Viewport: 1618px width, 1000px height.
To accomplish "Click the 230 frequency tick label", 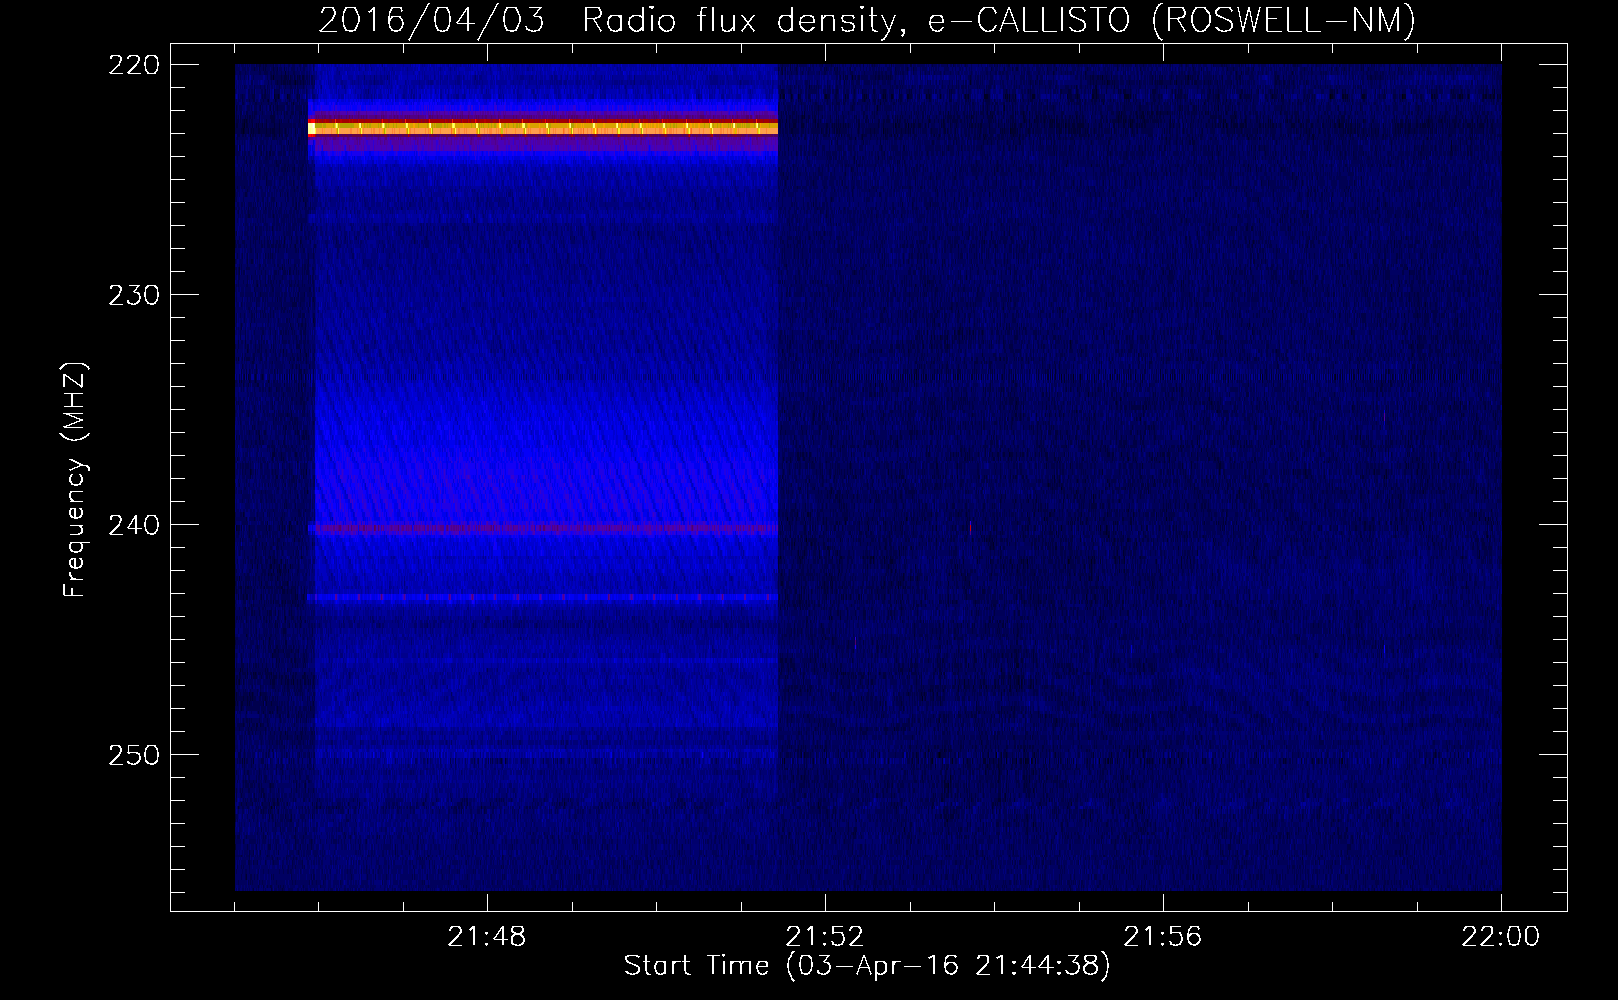I will (133, 295).
